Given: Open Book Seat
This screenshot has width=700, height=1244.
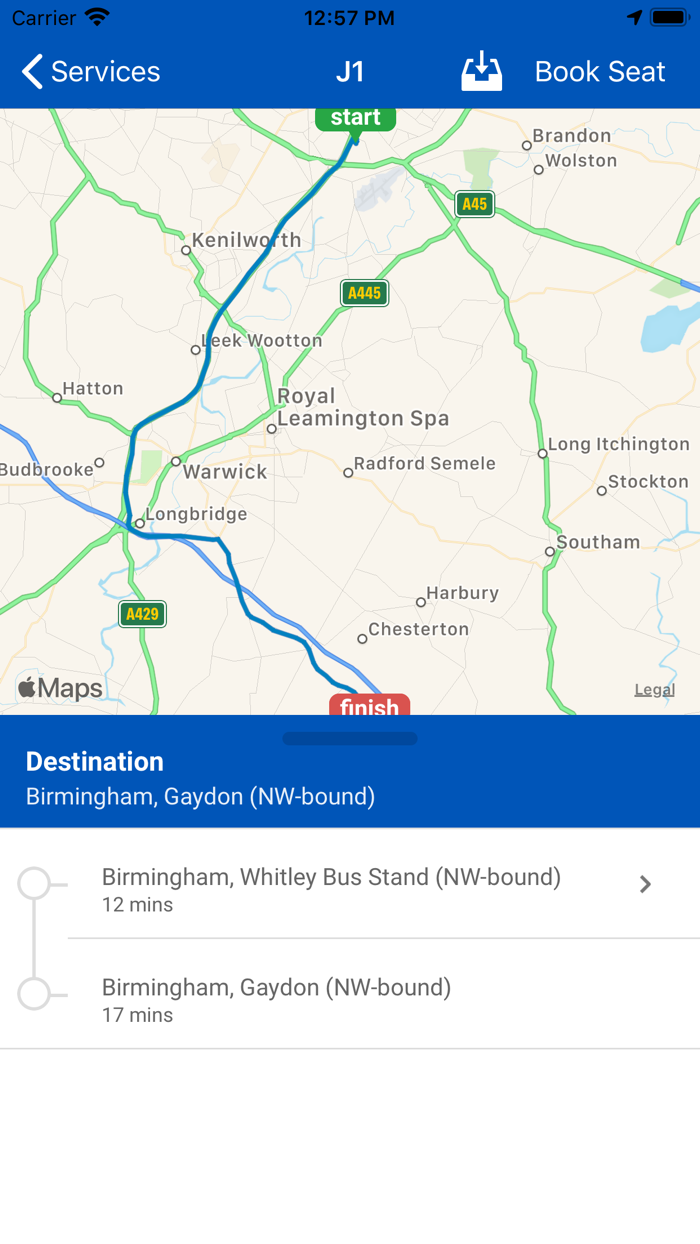Looking at the screenshot, I should coord(599,71).
